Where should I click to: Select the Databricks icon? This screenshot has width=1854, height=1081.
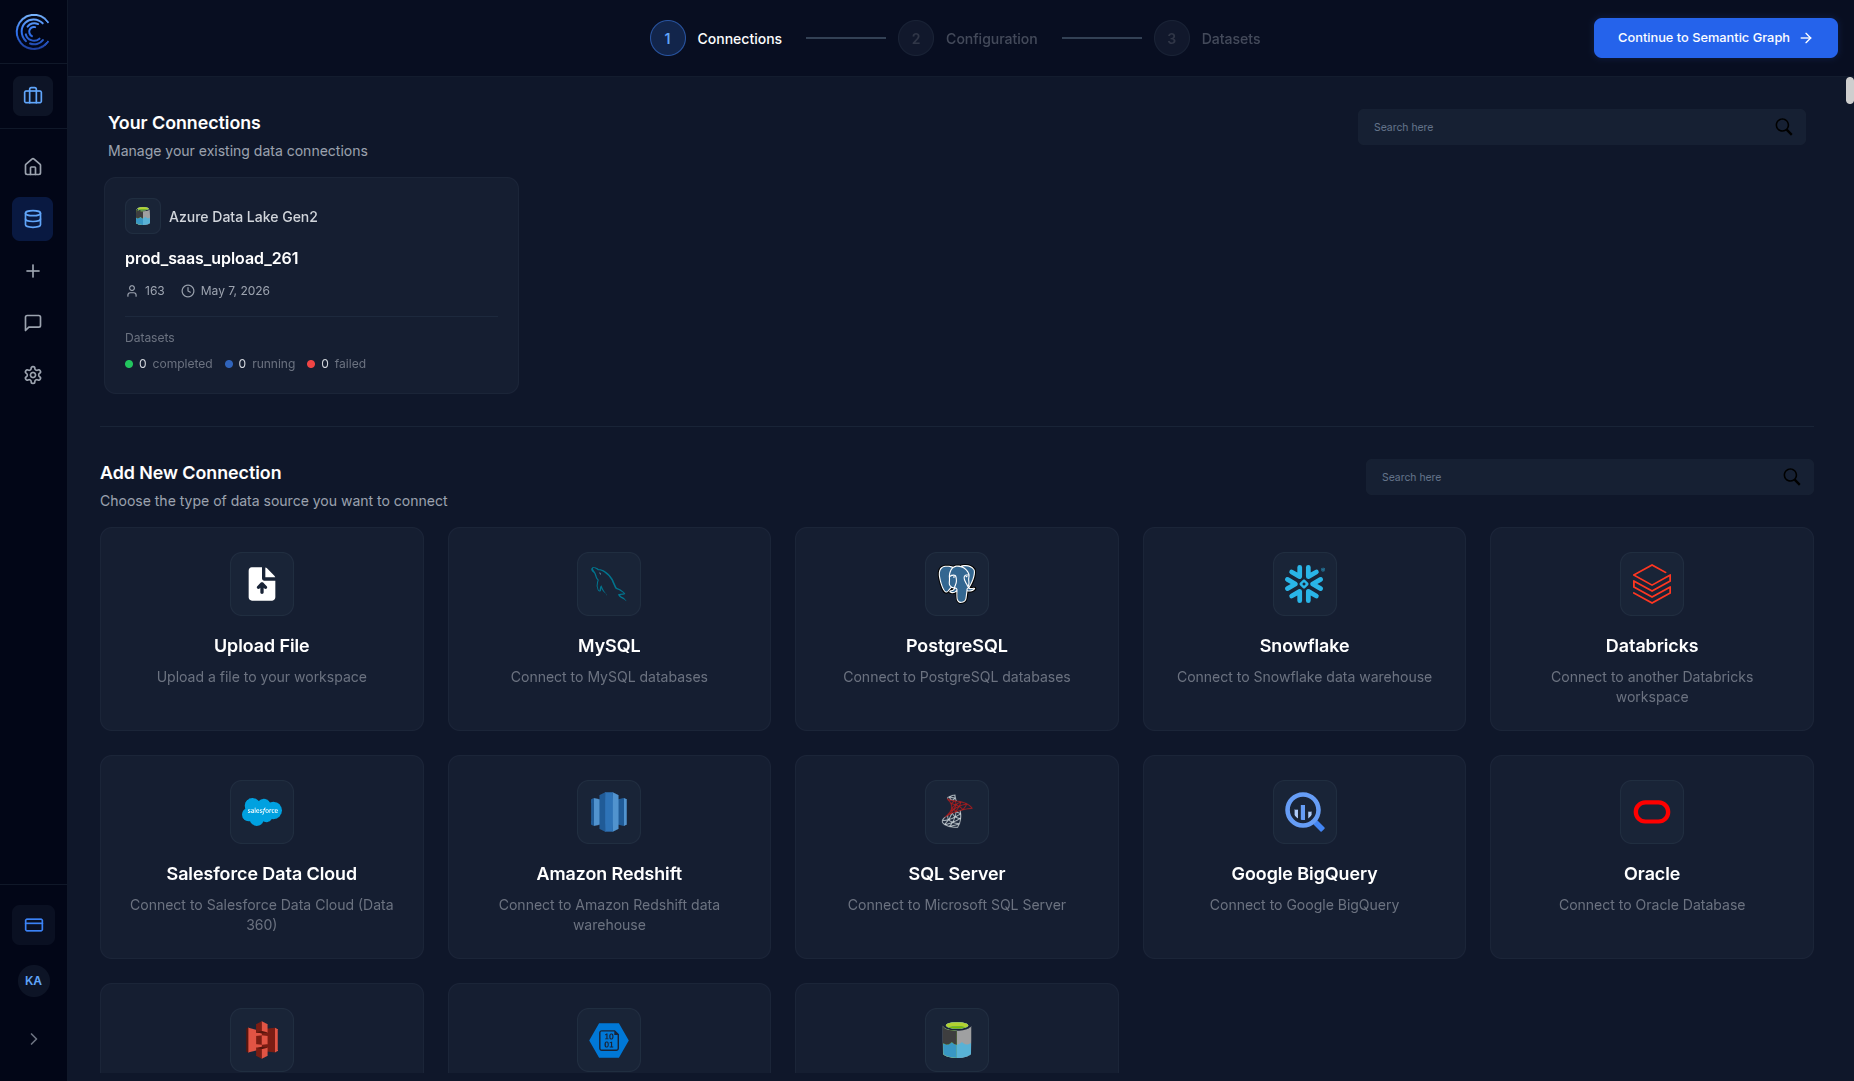(x=1652, y=584)
